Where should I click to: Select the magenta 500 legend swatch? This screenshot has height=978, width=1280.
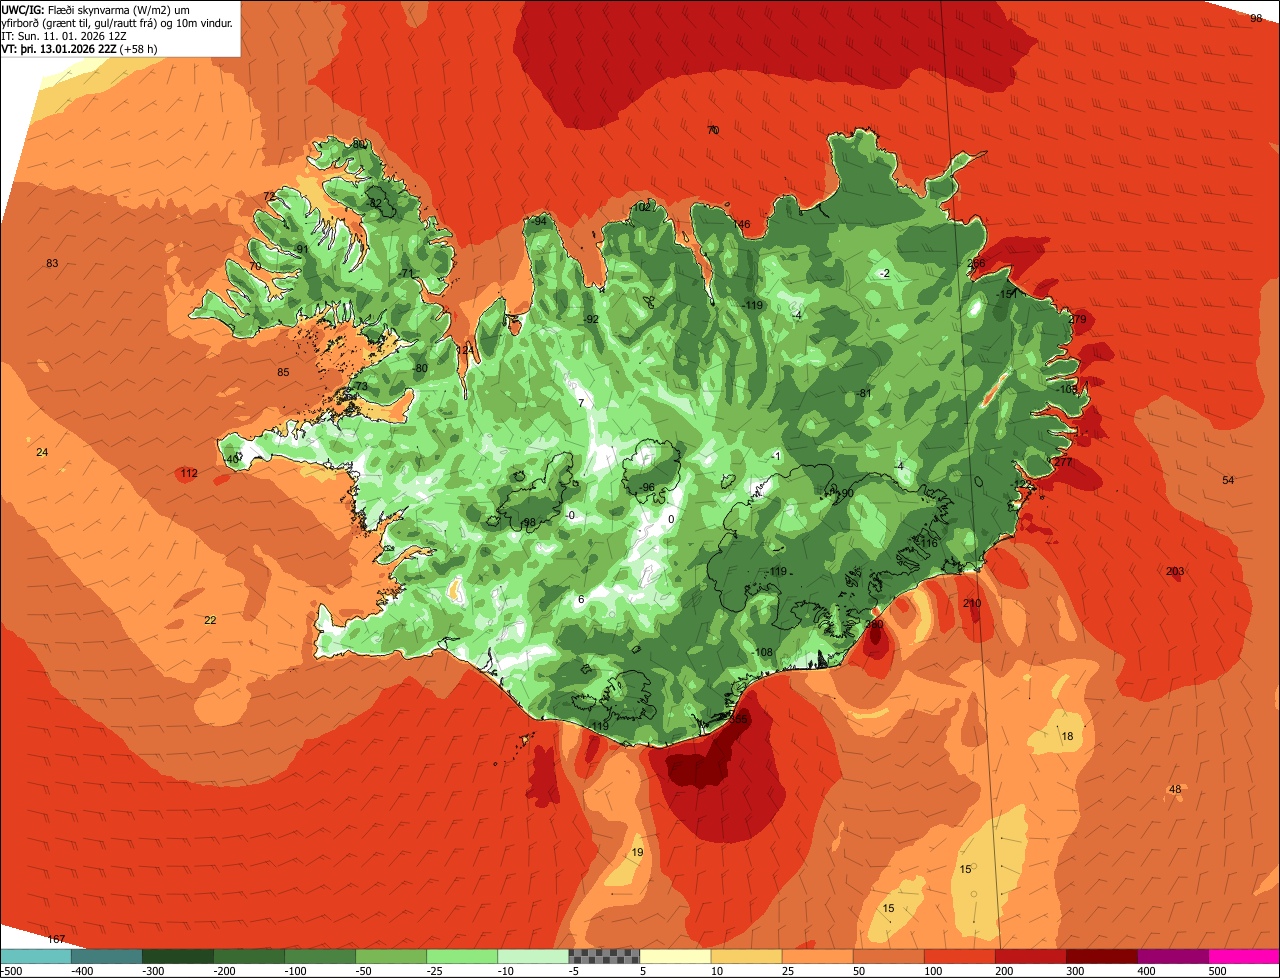pos(1244,956)
